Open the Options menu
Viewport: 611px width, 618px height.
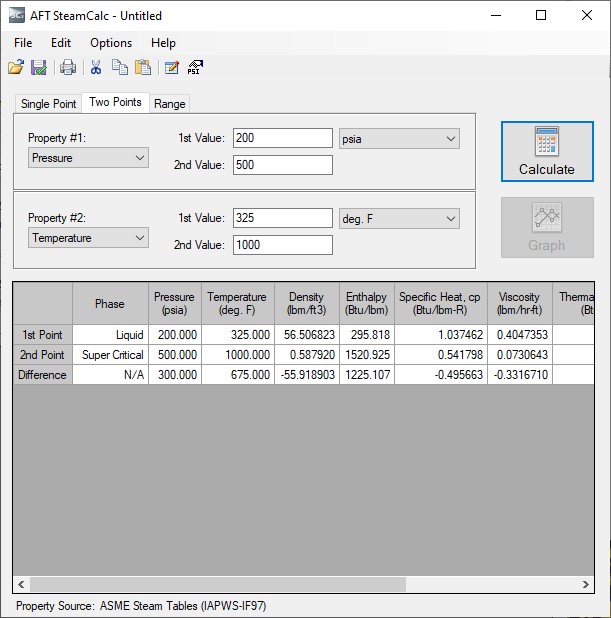111,43
